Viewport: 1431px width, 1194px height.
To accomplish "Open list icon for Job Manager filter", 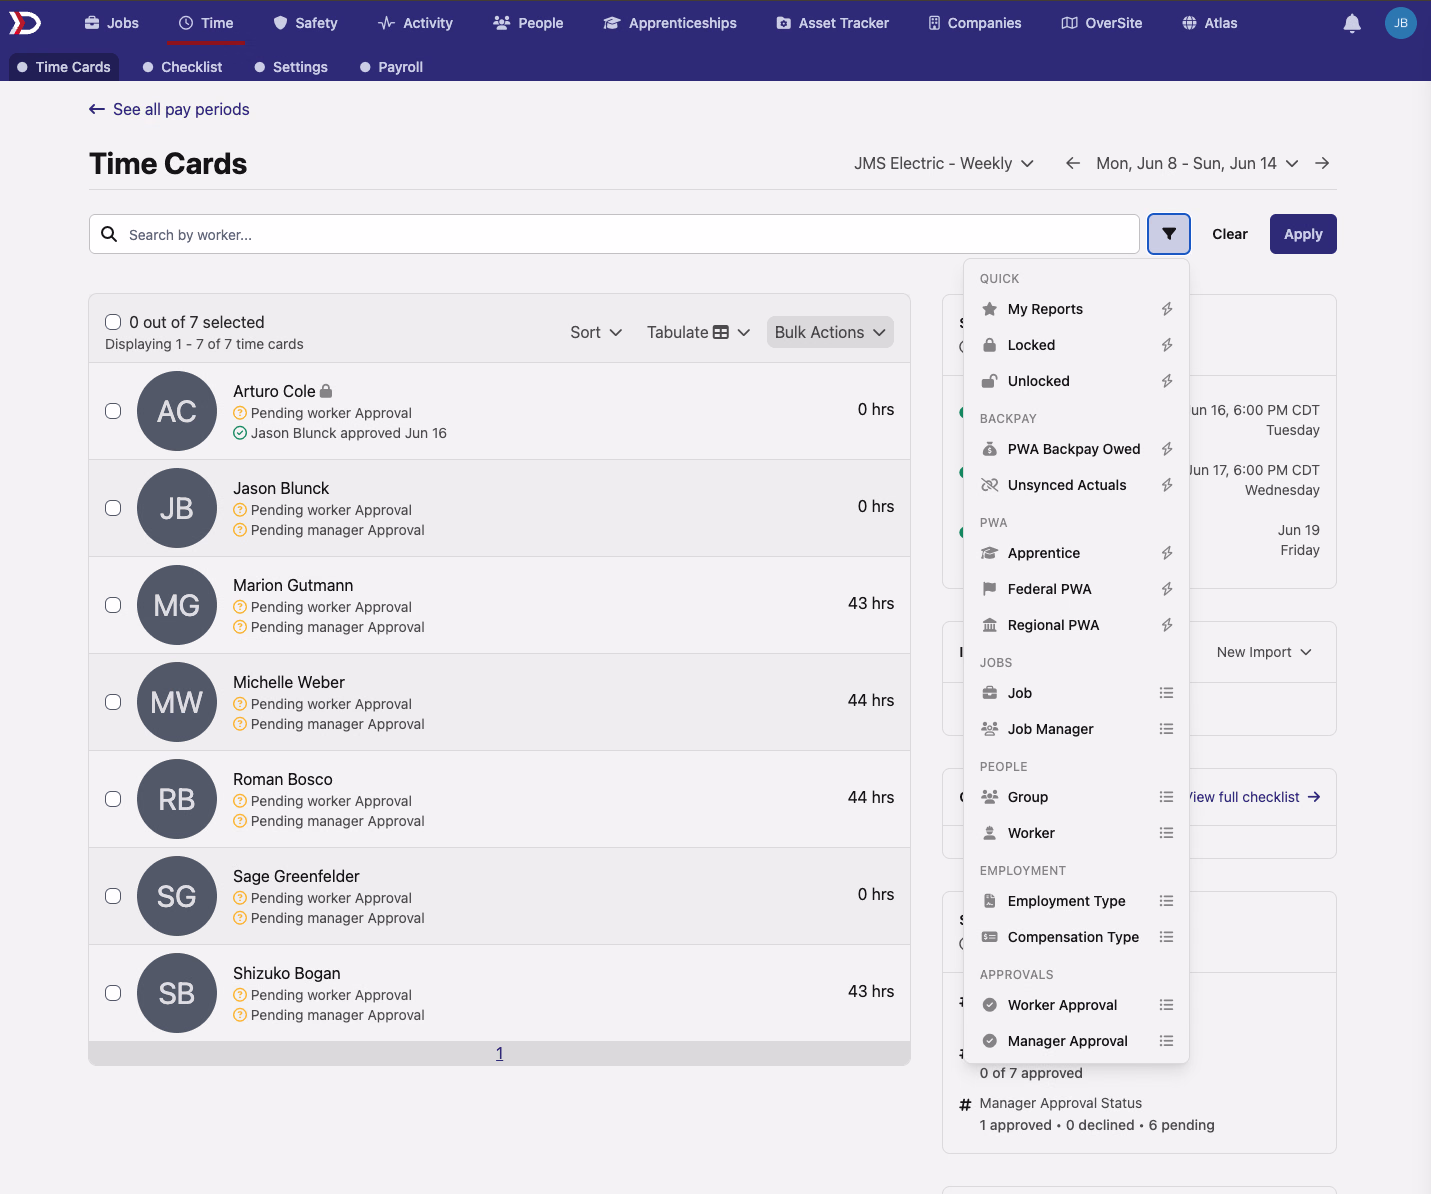I will (1166, 729).
